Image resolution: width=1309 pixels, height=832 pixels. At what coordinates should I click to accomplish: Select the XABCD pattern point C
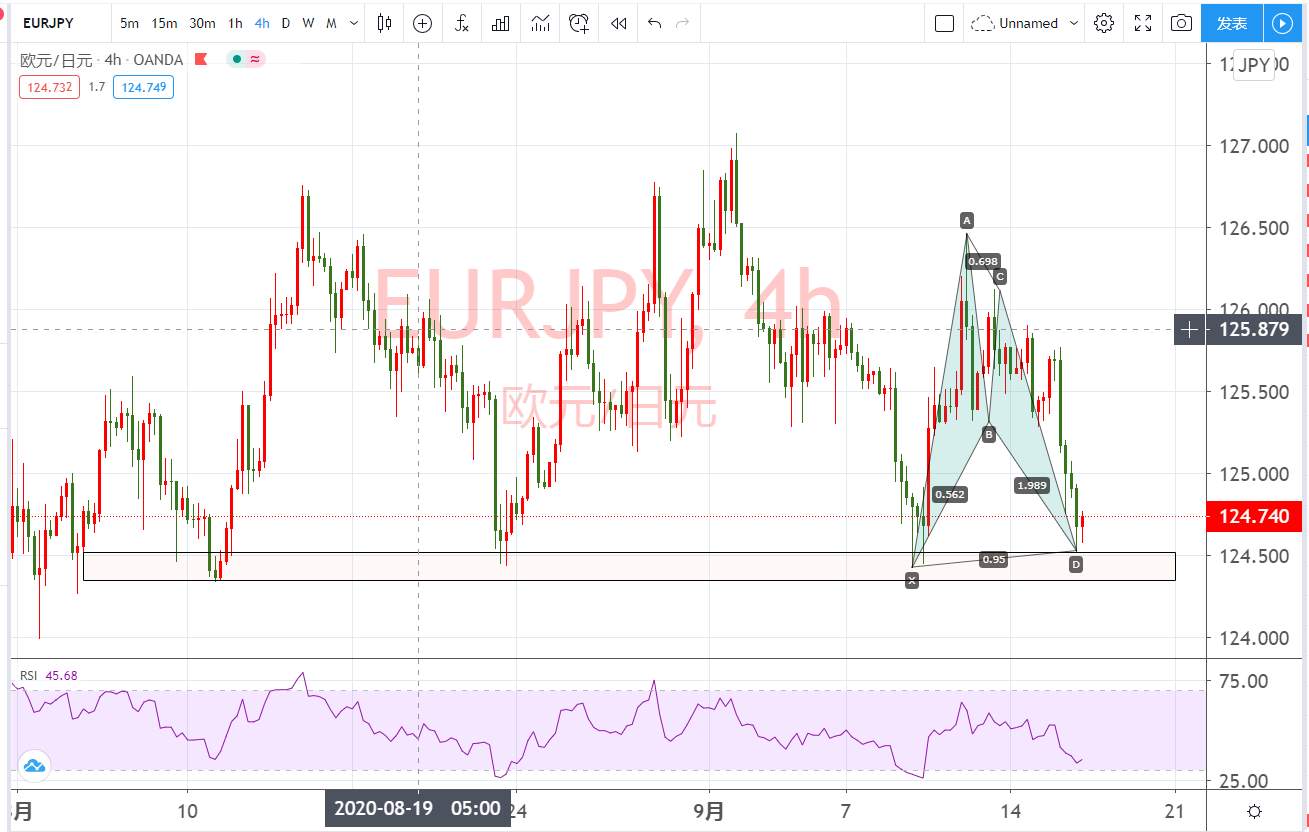(x=999, y=276)
